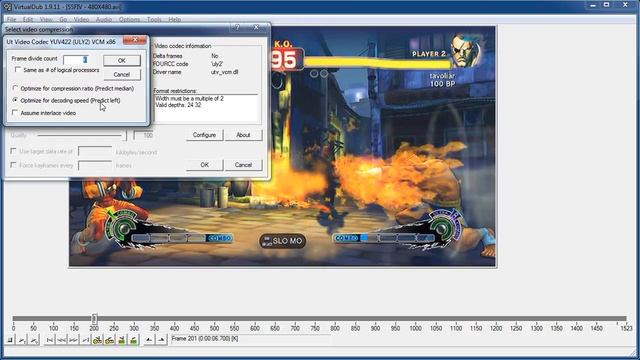640x360 pixels.
Task: Toggle Force keyframes every checkbox
Action: [x=13, y=165]
